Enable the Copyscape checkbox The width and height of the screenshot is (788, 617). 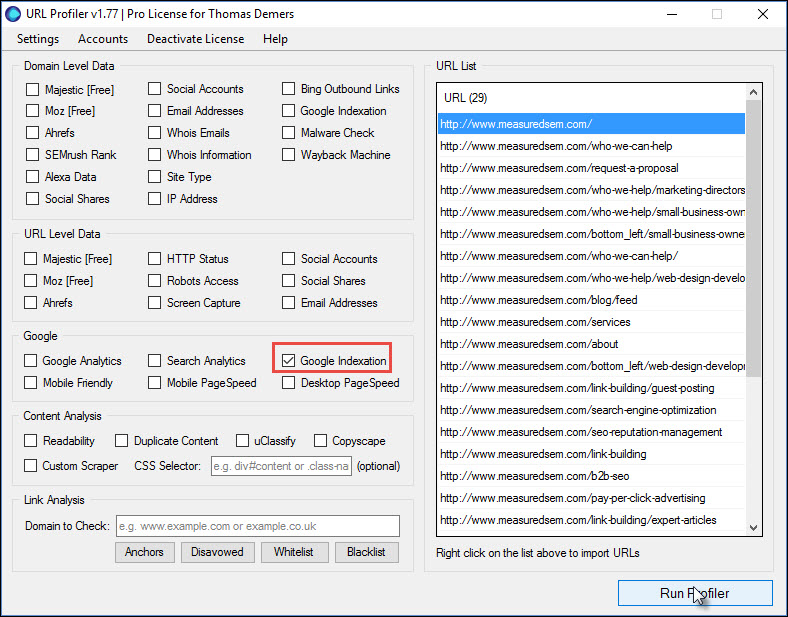point(320,441)
